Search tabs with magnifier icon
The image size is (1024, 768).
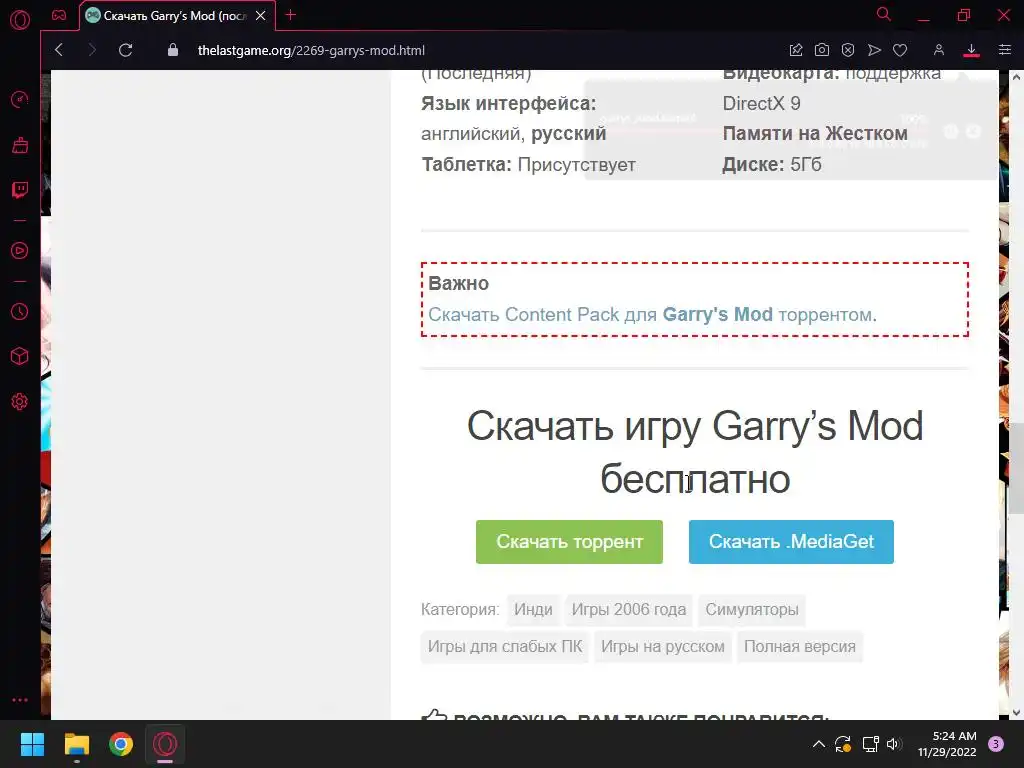[884, 14]
